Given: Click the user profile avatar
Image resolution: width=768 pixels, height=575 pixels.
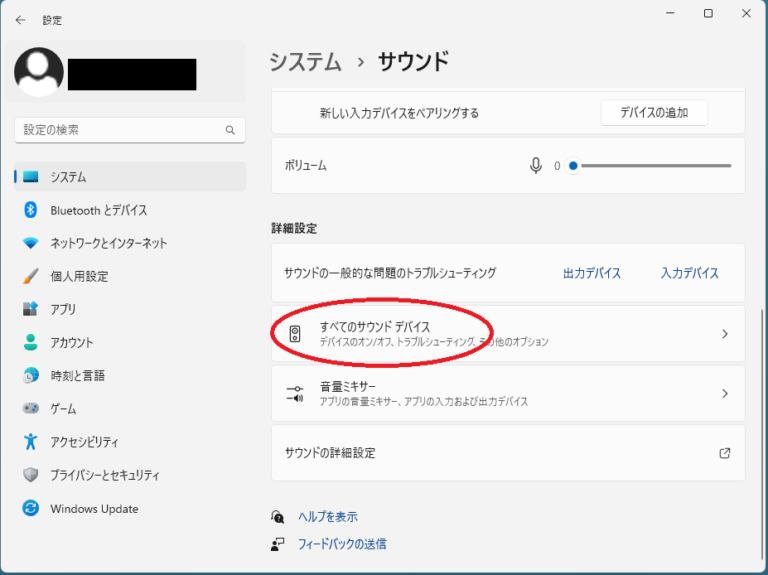Looking at the screenshot, I should tap(39, 72).
